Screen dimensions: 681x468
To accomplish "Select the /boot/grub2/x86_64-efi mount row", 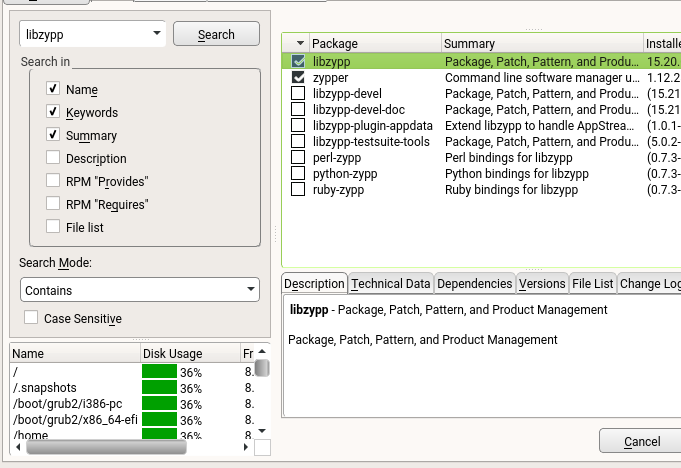I will click(132, 420).
